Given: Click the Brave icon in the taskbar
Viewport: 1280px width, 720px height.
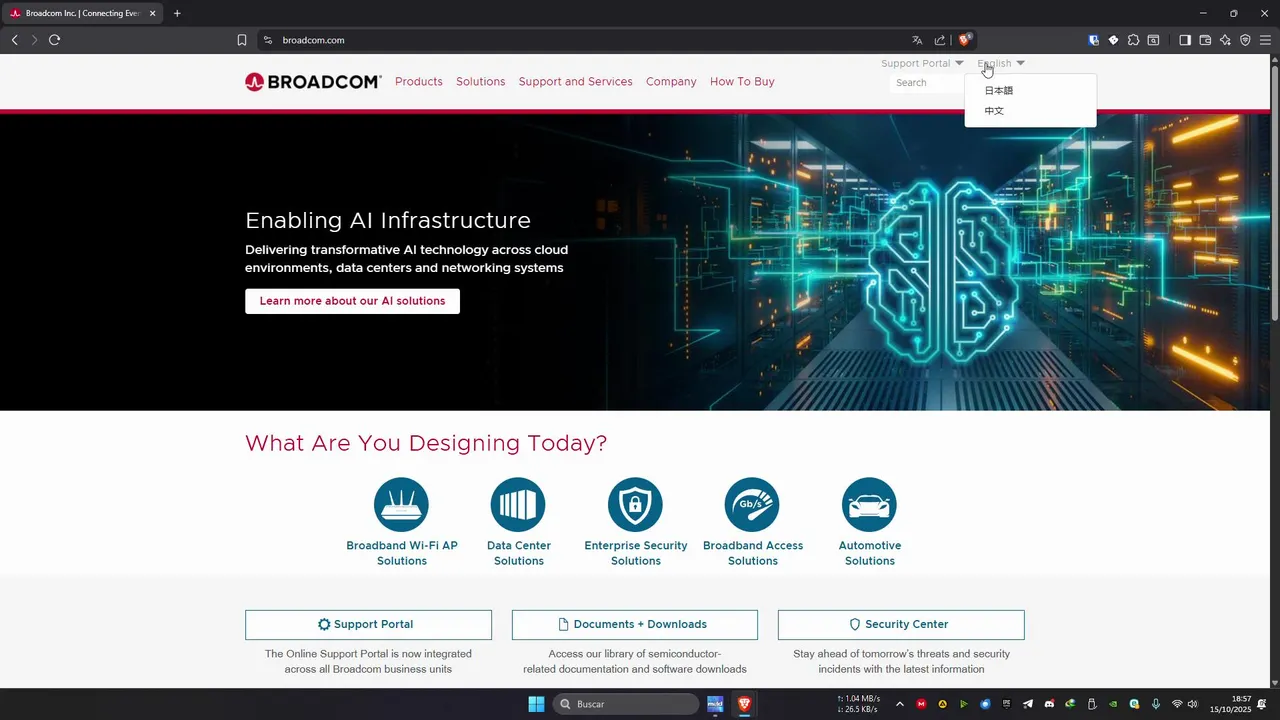Looking at the screenshot, I should [744, 704].
